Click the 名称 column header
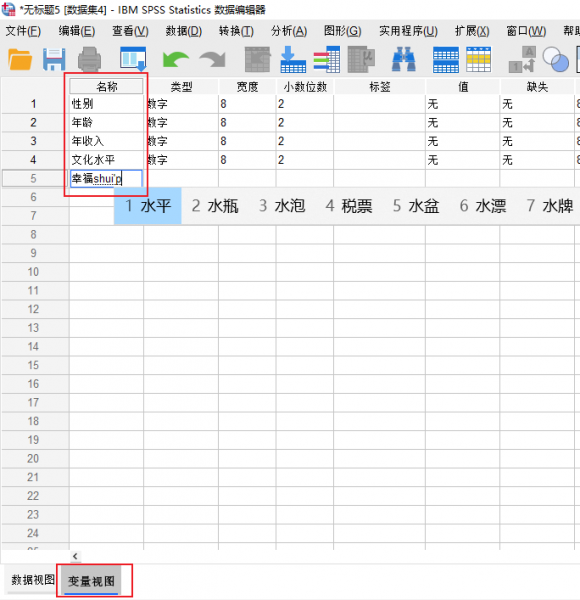Screen dimensions: 580x600 (106, 86)
